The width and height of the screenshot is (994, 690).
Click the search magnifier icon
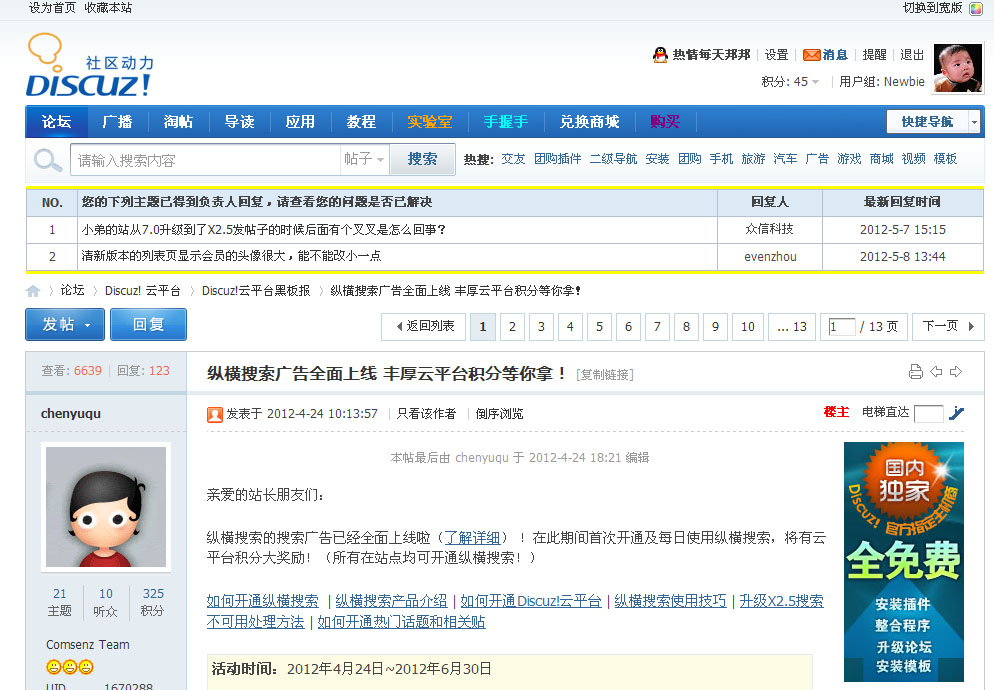tap(47, 160)
